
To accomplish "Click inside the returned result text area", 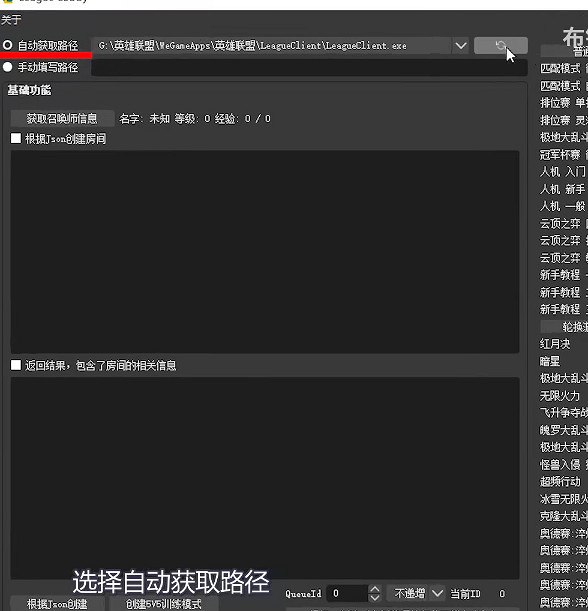I will click(265, 478).
